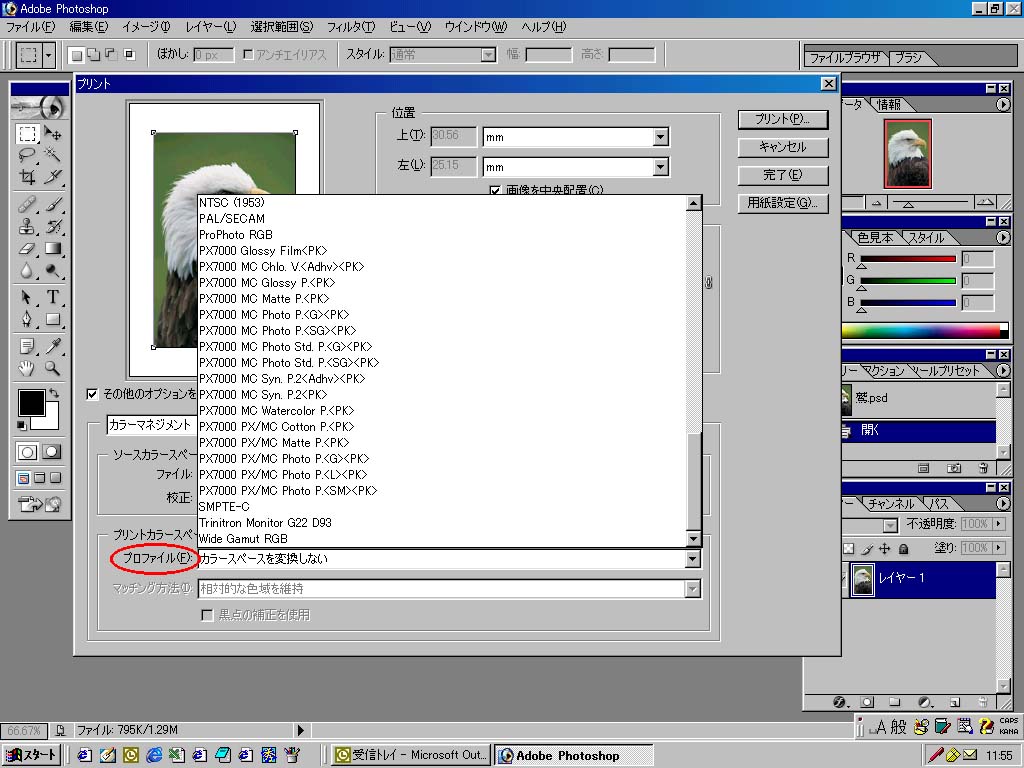Screen dimensions: 1024x768
Task: Expand the マッチング方法 dropdown
Action: (692, 589)
